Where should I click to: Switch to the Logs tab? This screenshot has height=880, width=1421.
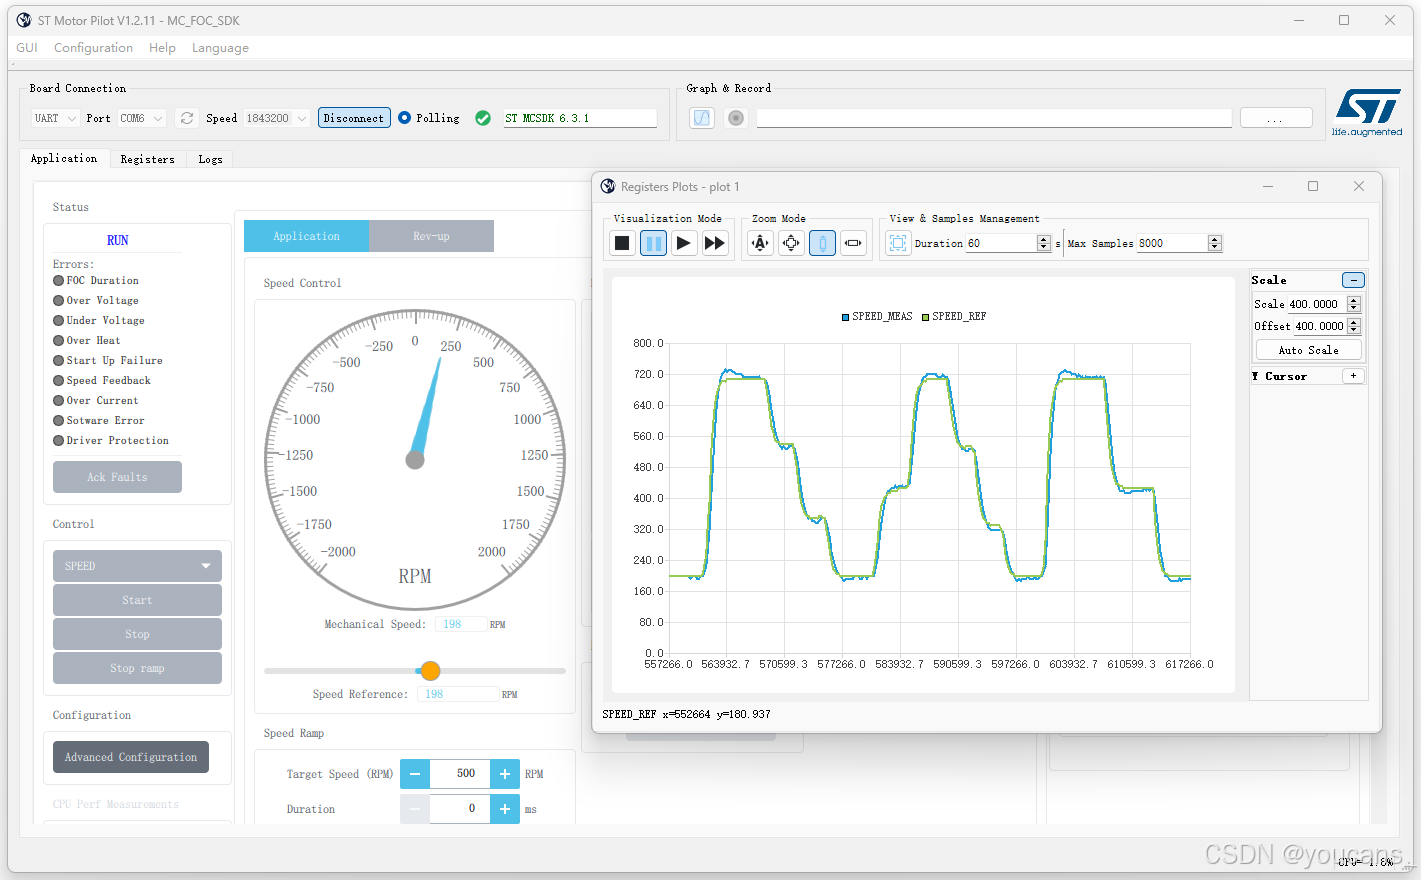(x=210, y=159)
